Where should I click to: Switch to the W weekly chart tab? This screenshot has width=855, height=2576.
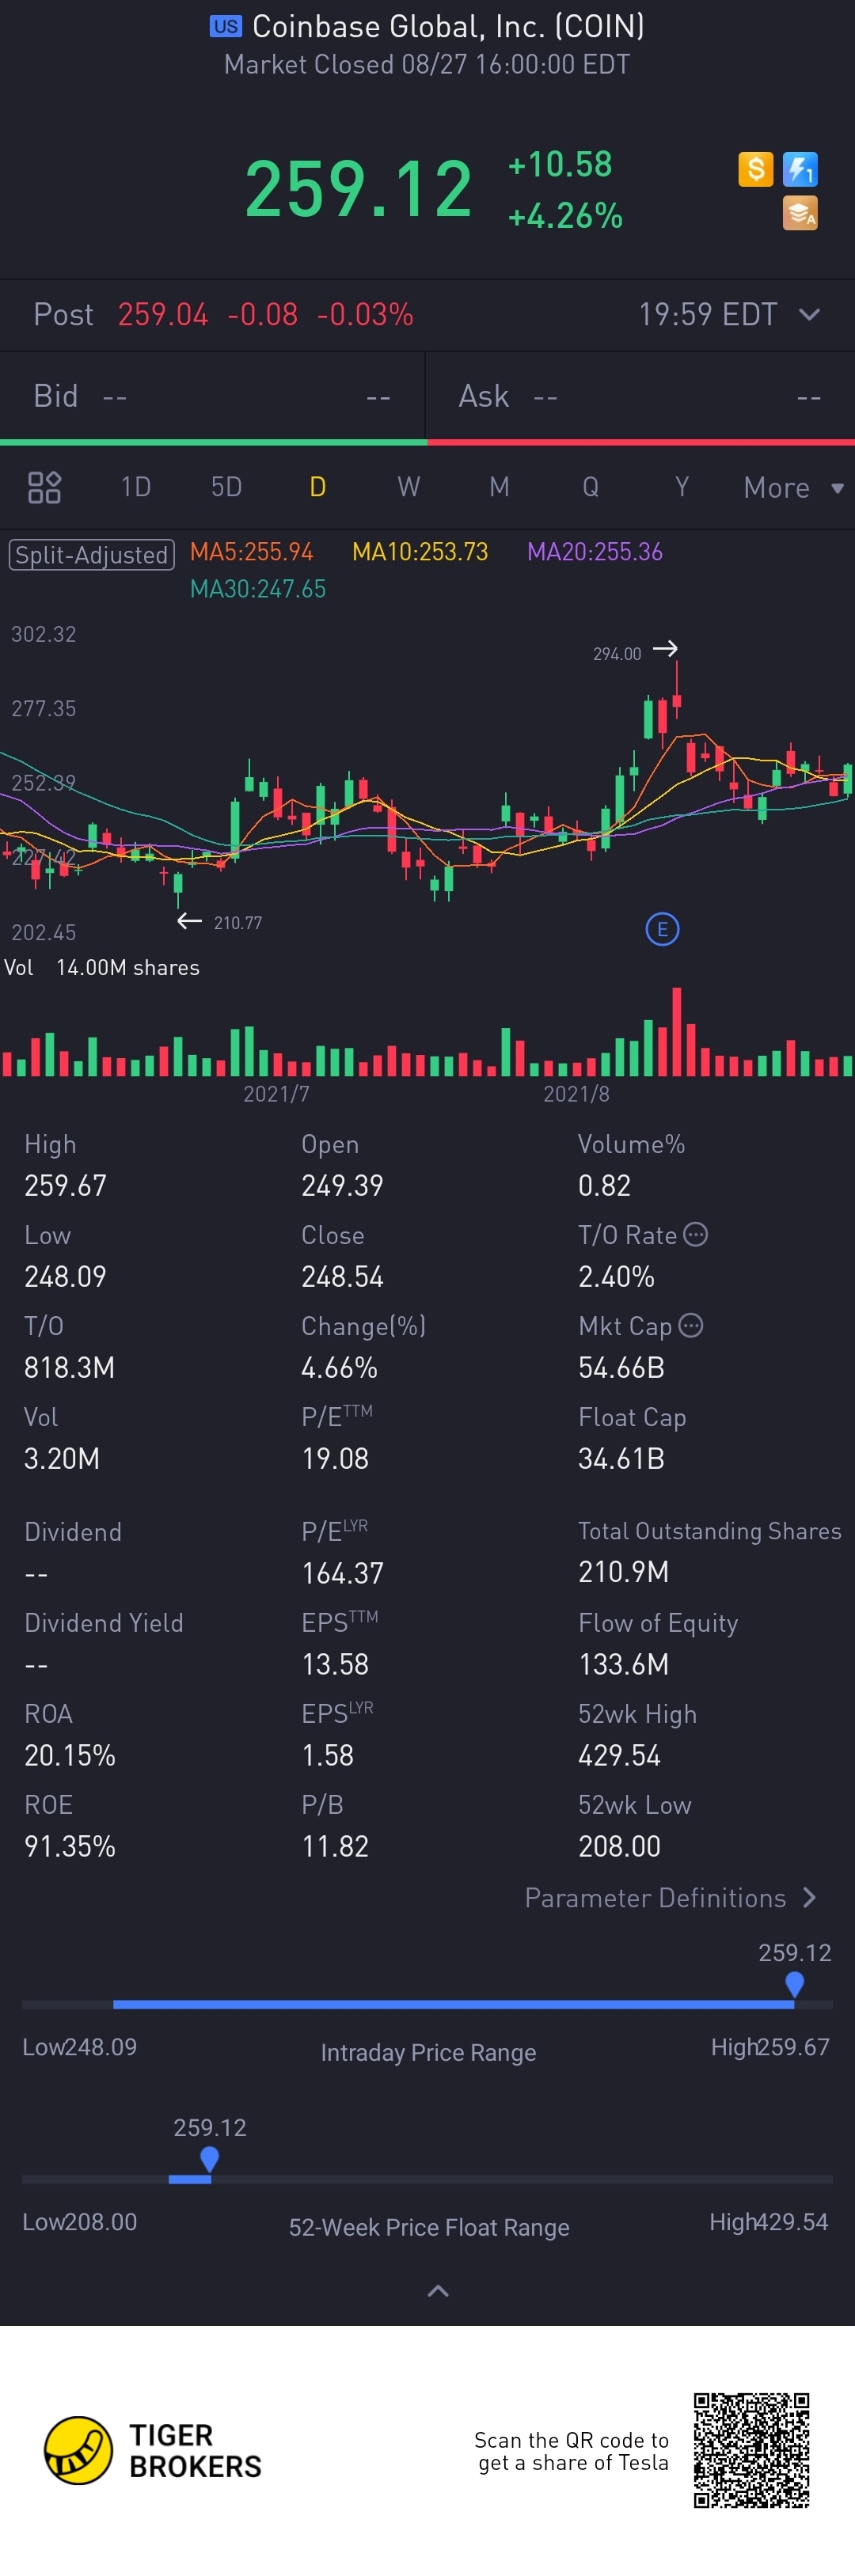point(408,487)
